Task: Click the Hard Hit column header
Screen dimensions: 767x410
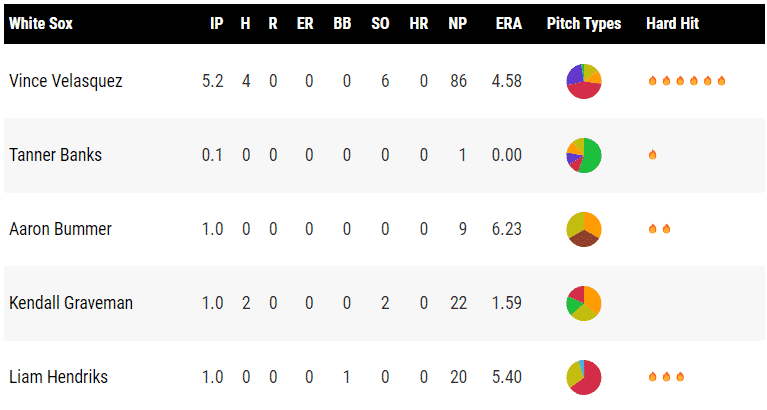Action: click(672, 23)
